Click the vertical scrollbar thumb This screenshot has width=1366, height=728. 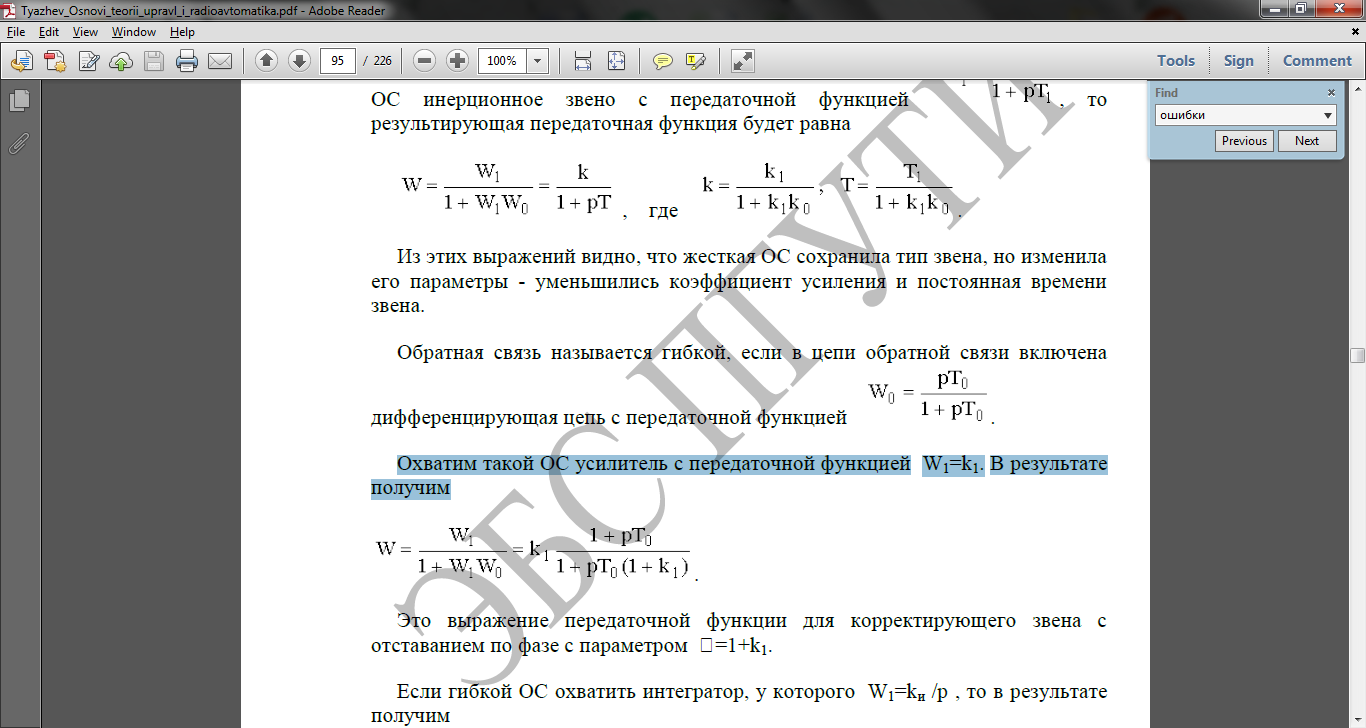point(1357,355)
